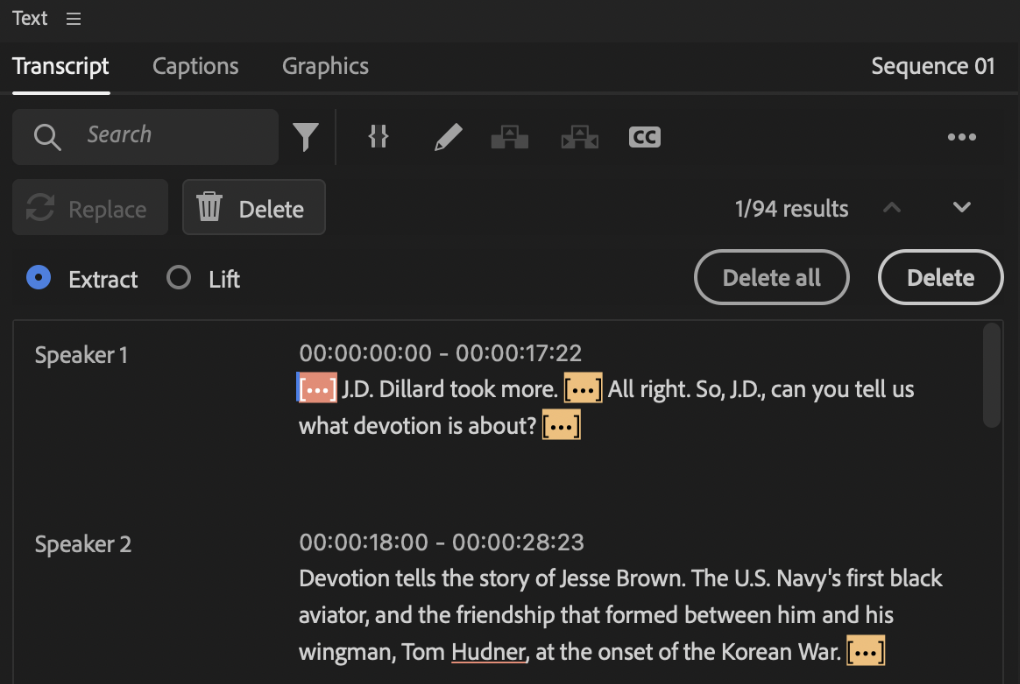This screenshot has width=1020, height=684.
Task: Click the pause marker after 'devotion is about?'
Action: click(561, 424)
